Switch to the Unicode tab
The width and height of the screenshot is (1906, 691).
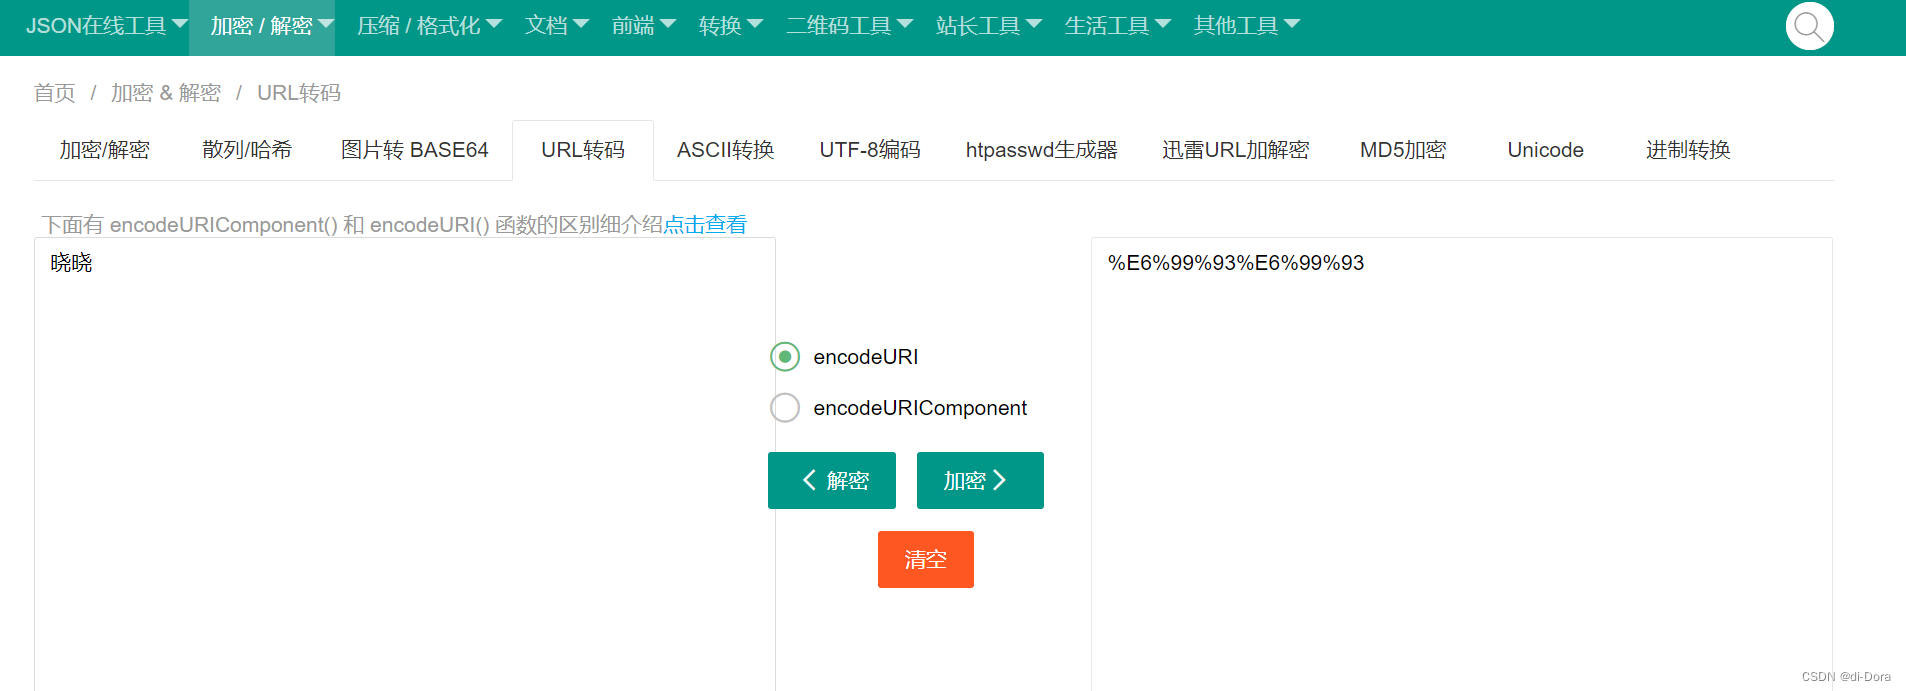pos(1545,150)
